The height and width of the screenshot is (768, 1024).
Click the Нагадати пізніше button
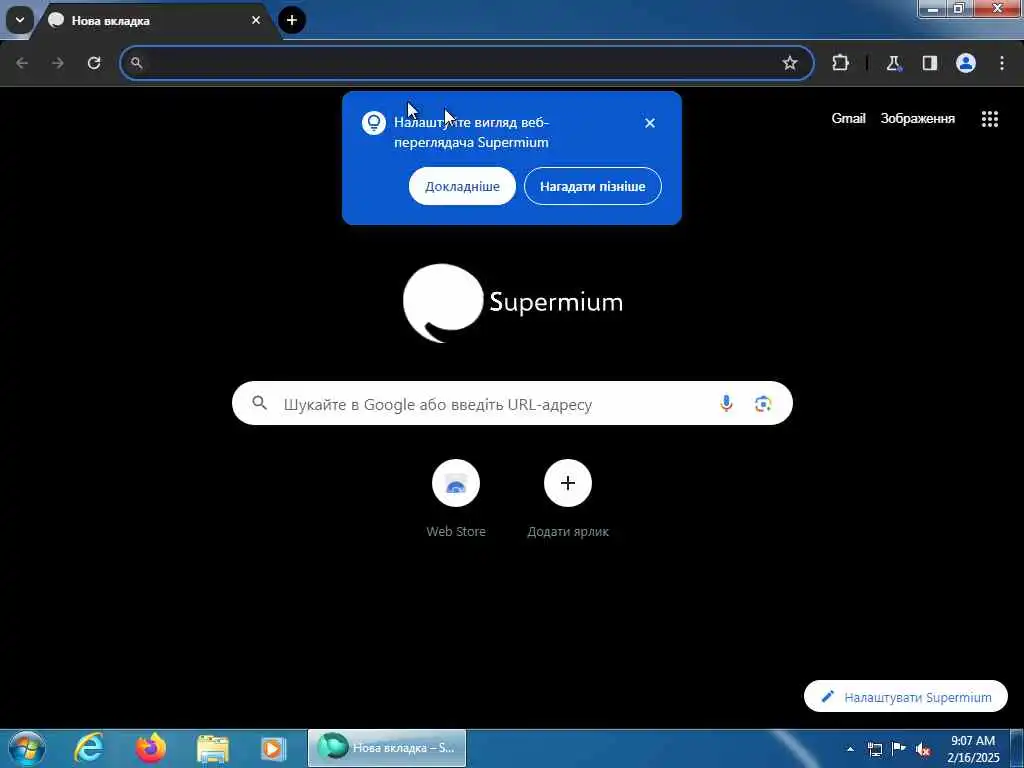[592, 186]
